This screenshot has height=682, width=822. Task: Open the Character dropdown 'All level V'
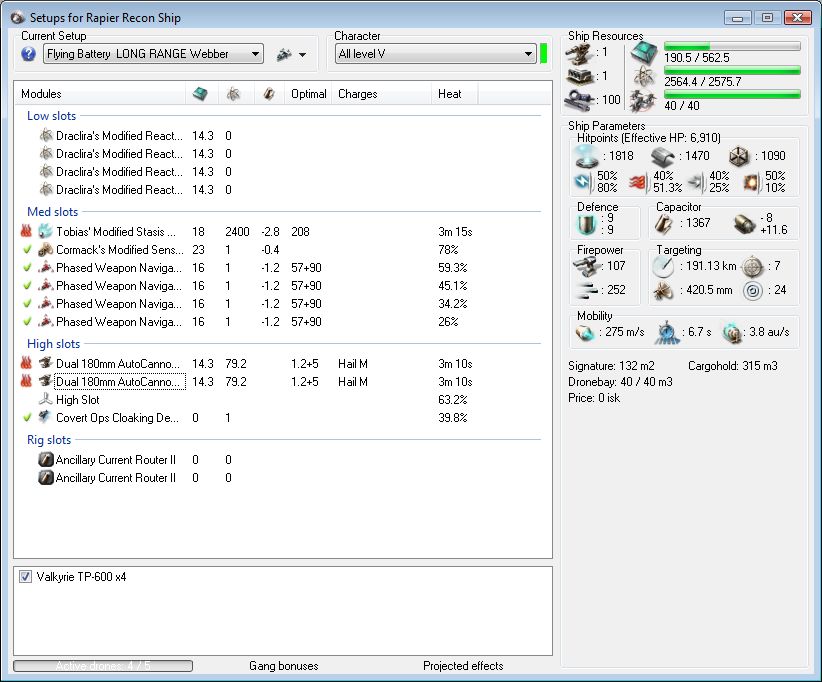(x=435, y=54)
